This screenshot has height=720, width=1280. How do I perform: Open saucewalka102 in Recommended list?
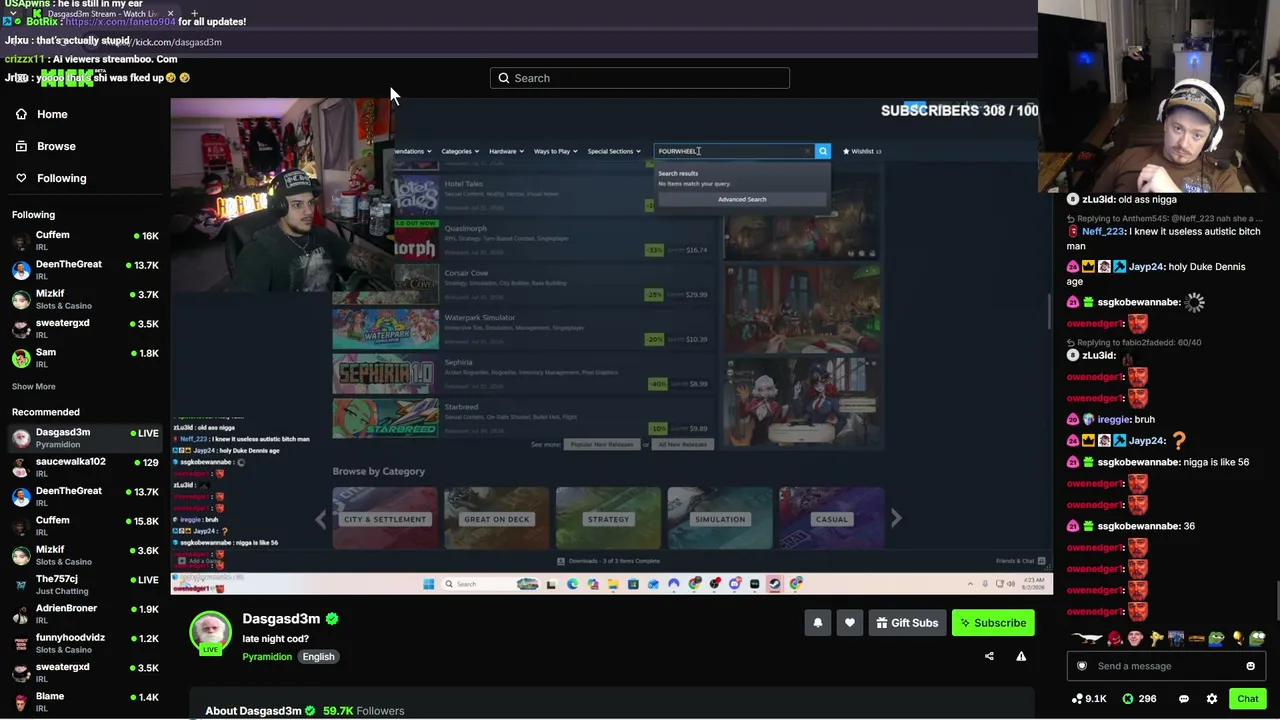85,467
